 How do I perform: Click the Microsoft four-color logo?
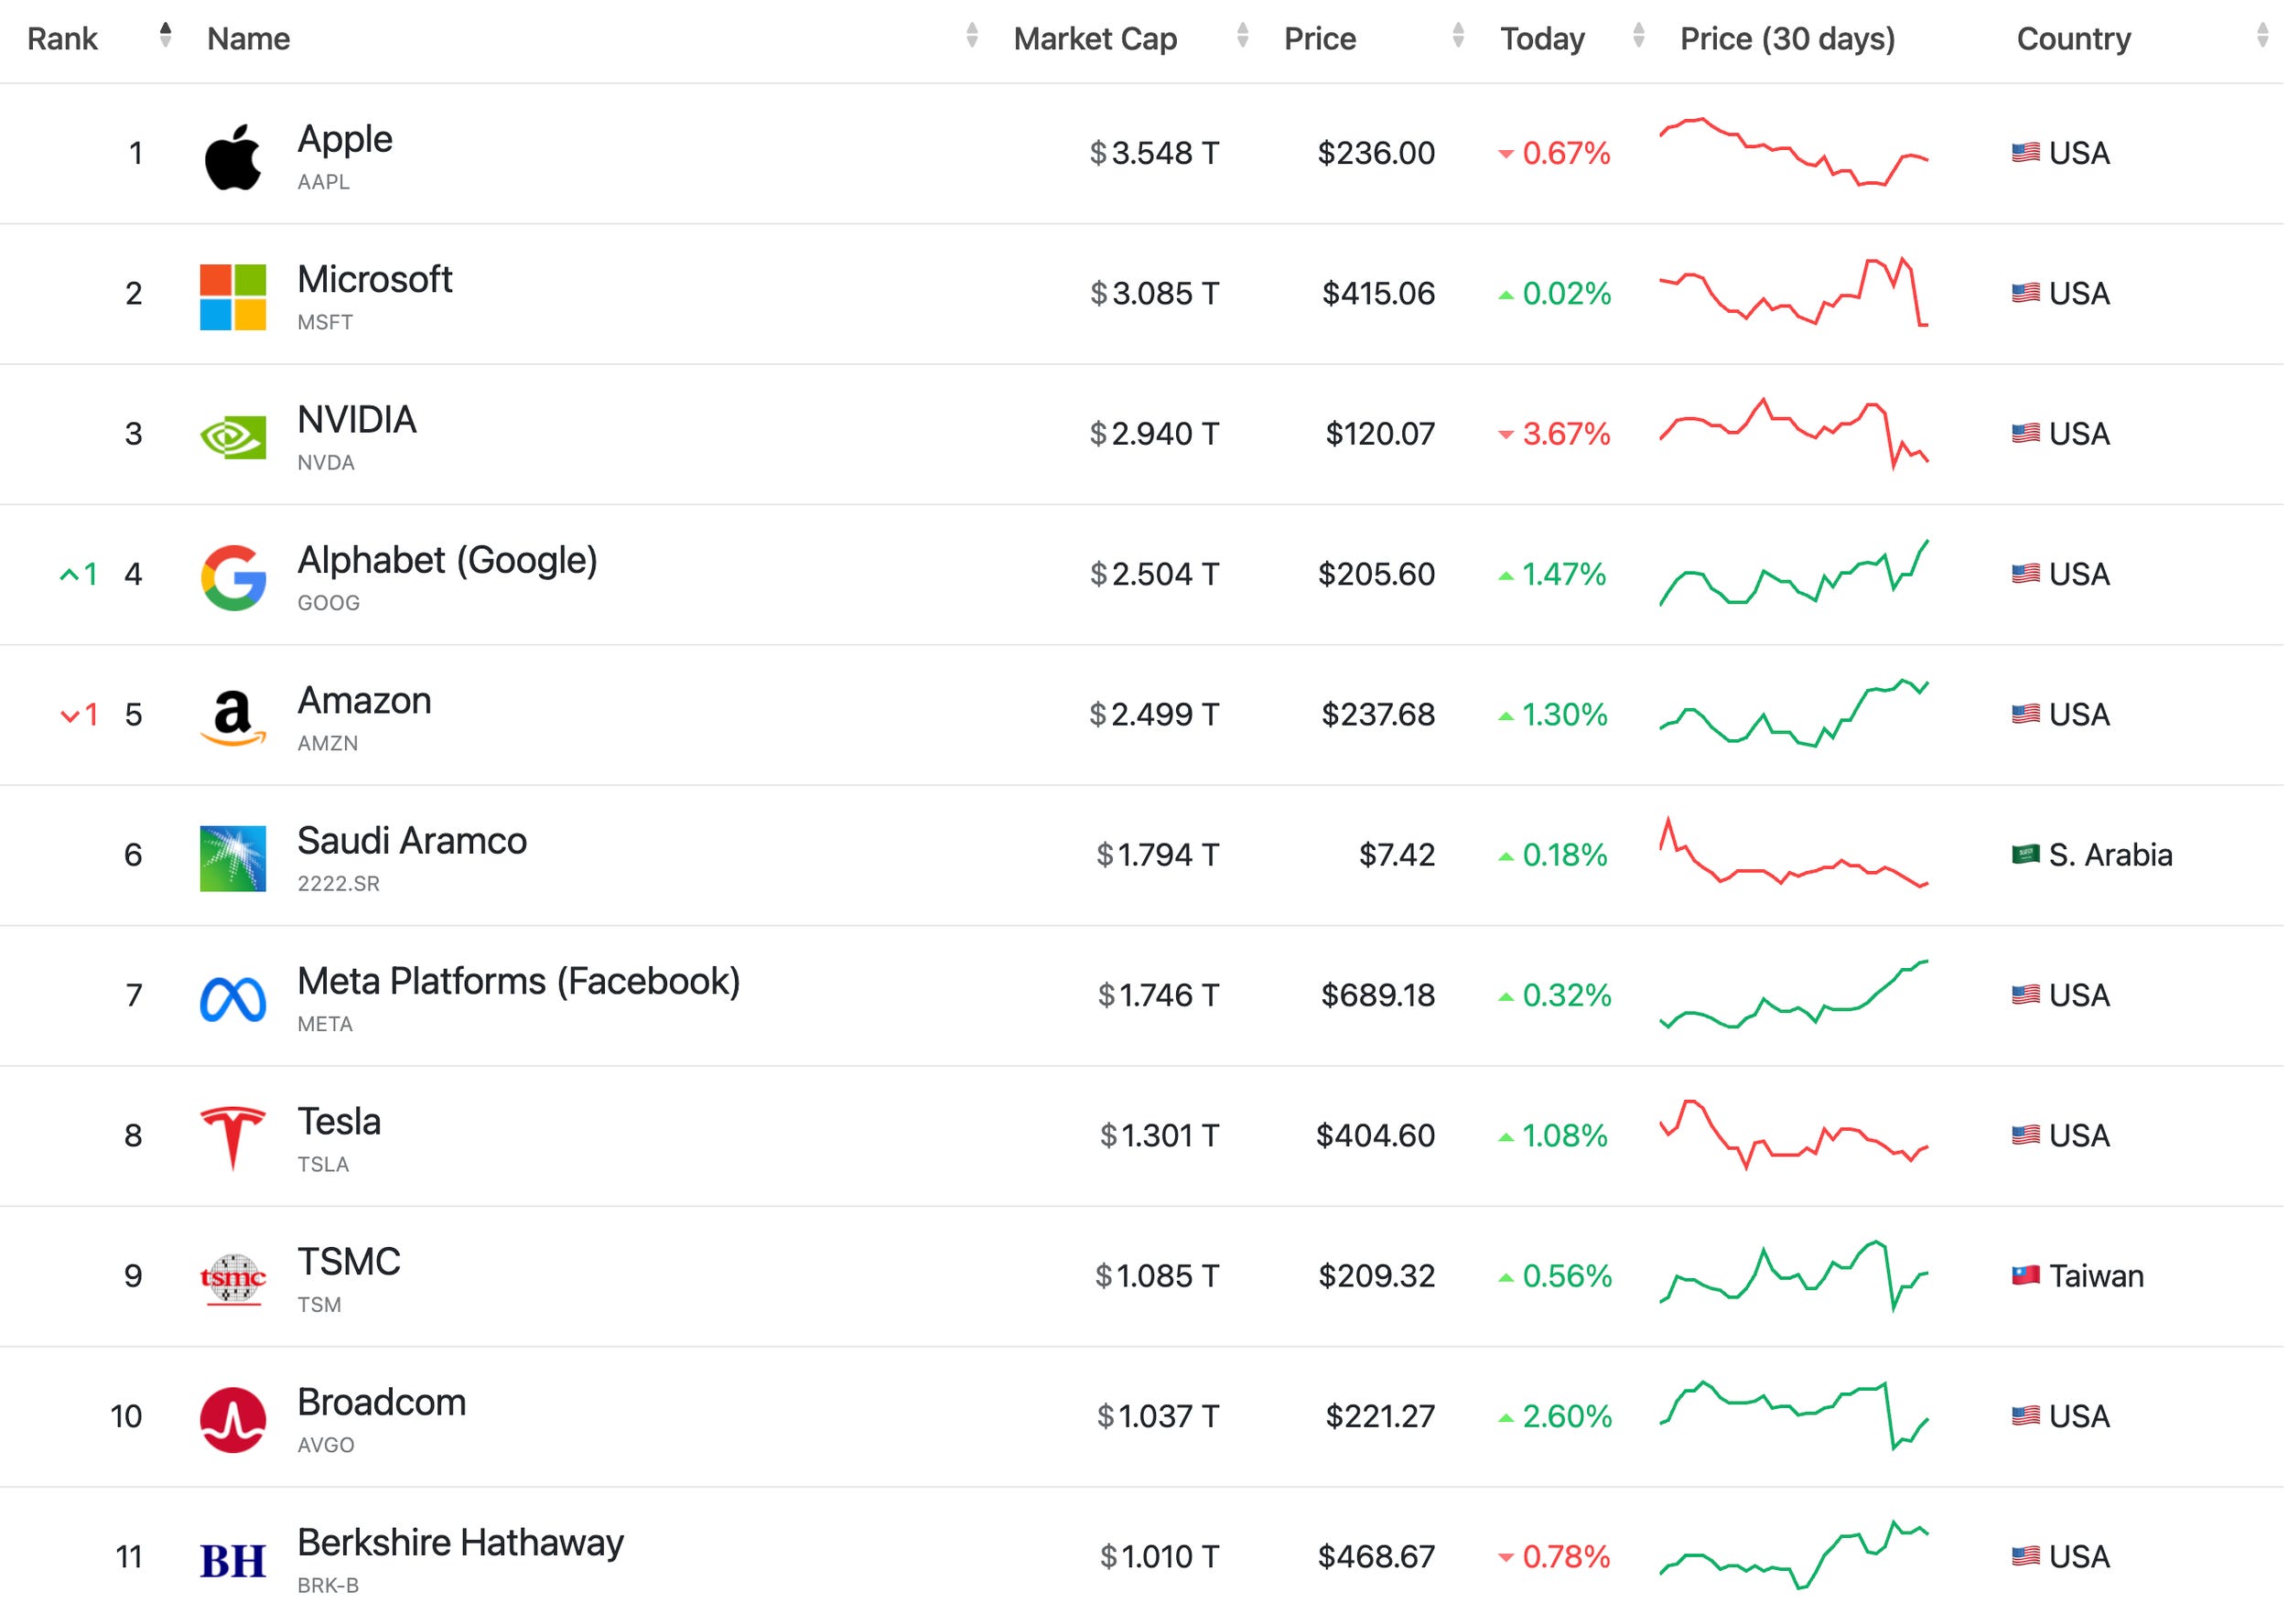click(x=233, y=297)
